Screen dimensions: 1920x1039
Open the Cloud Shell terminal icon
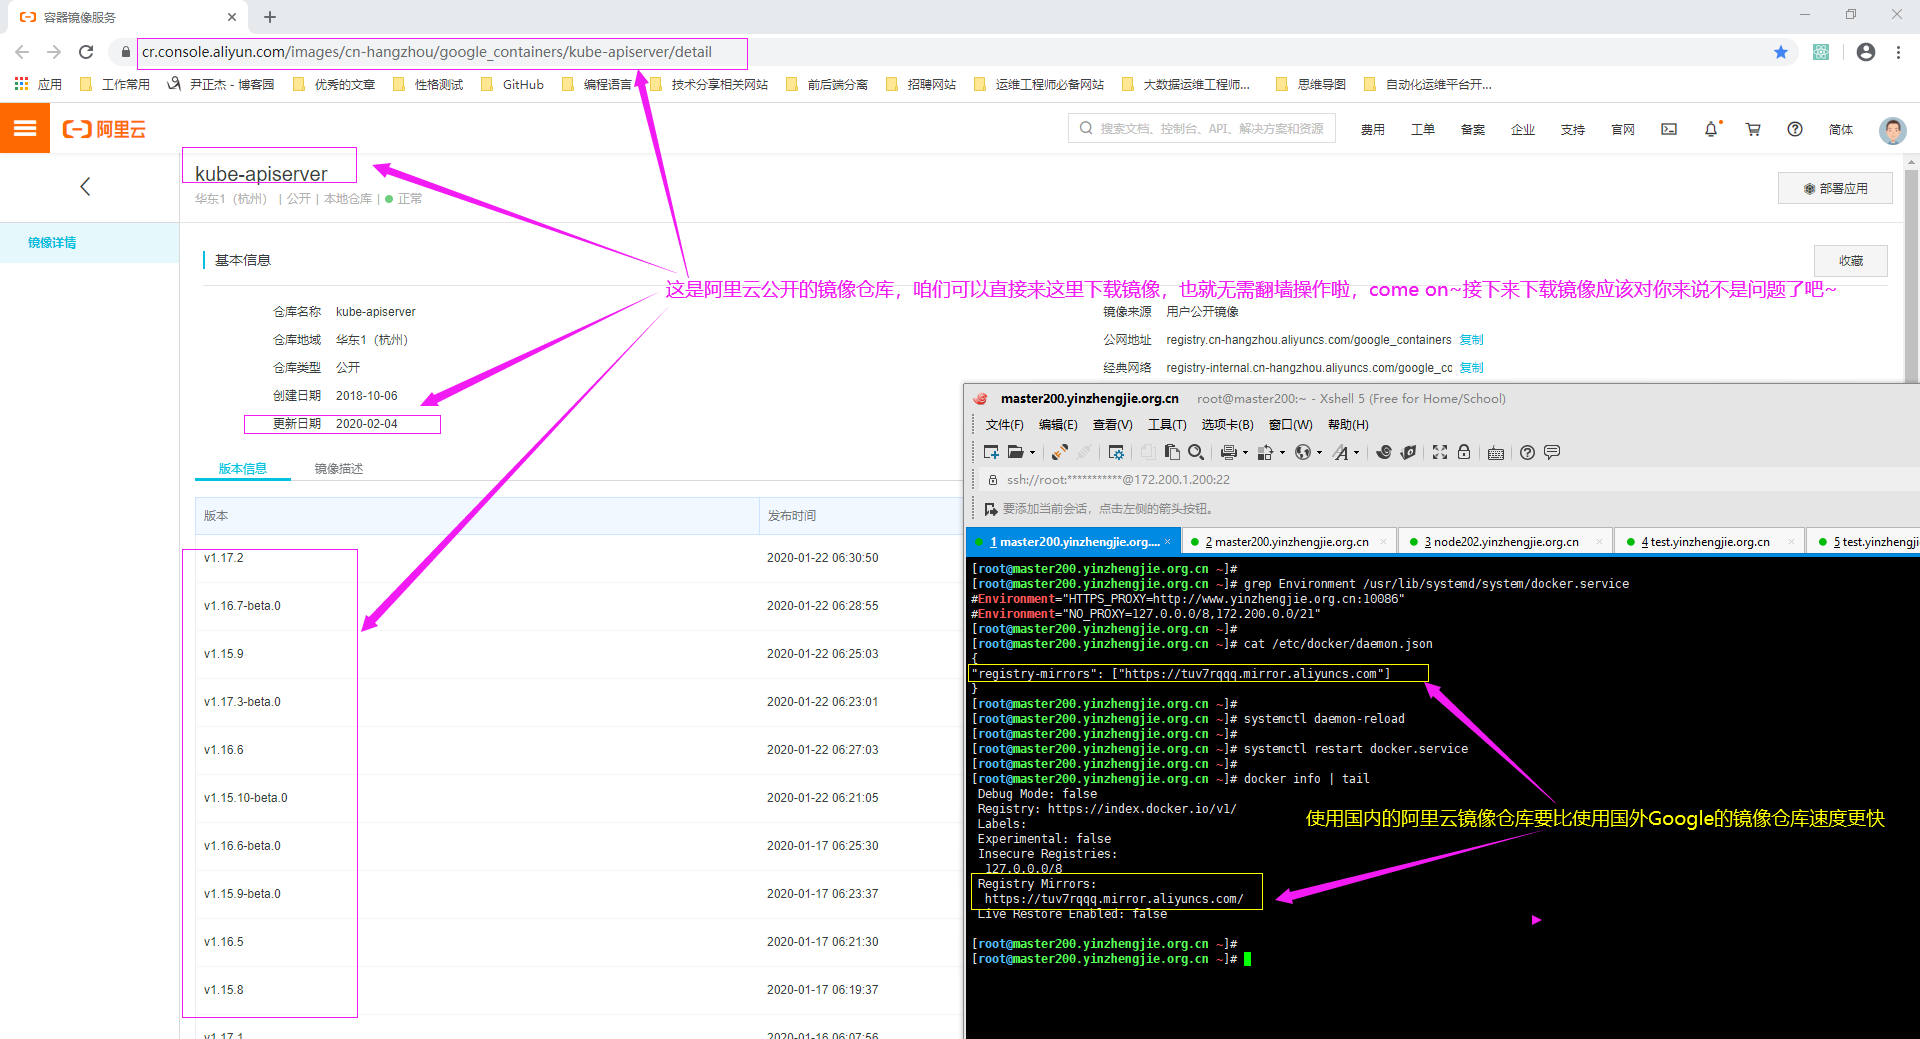point(1669,129)
